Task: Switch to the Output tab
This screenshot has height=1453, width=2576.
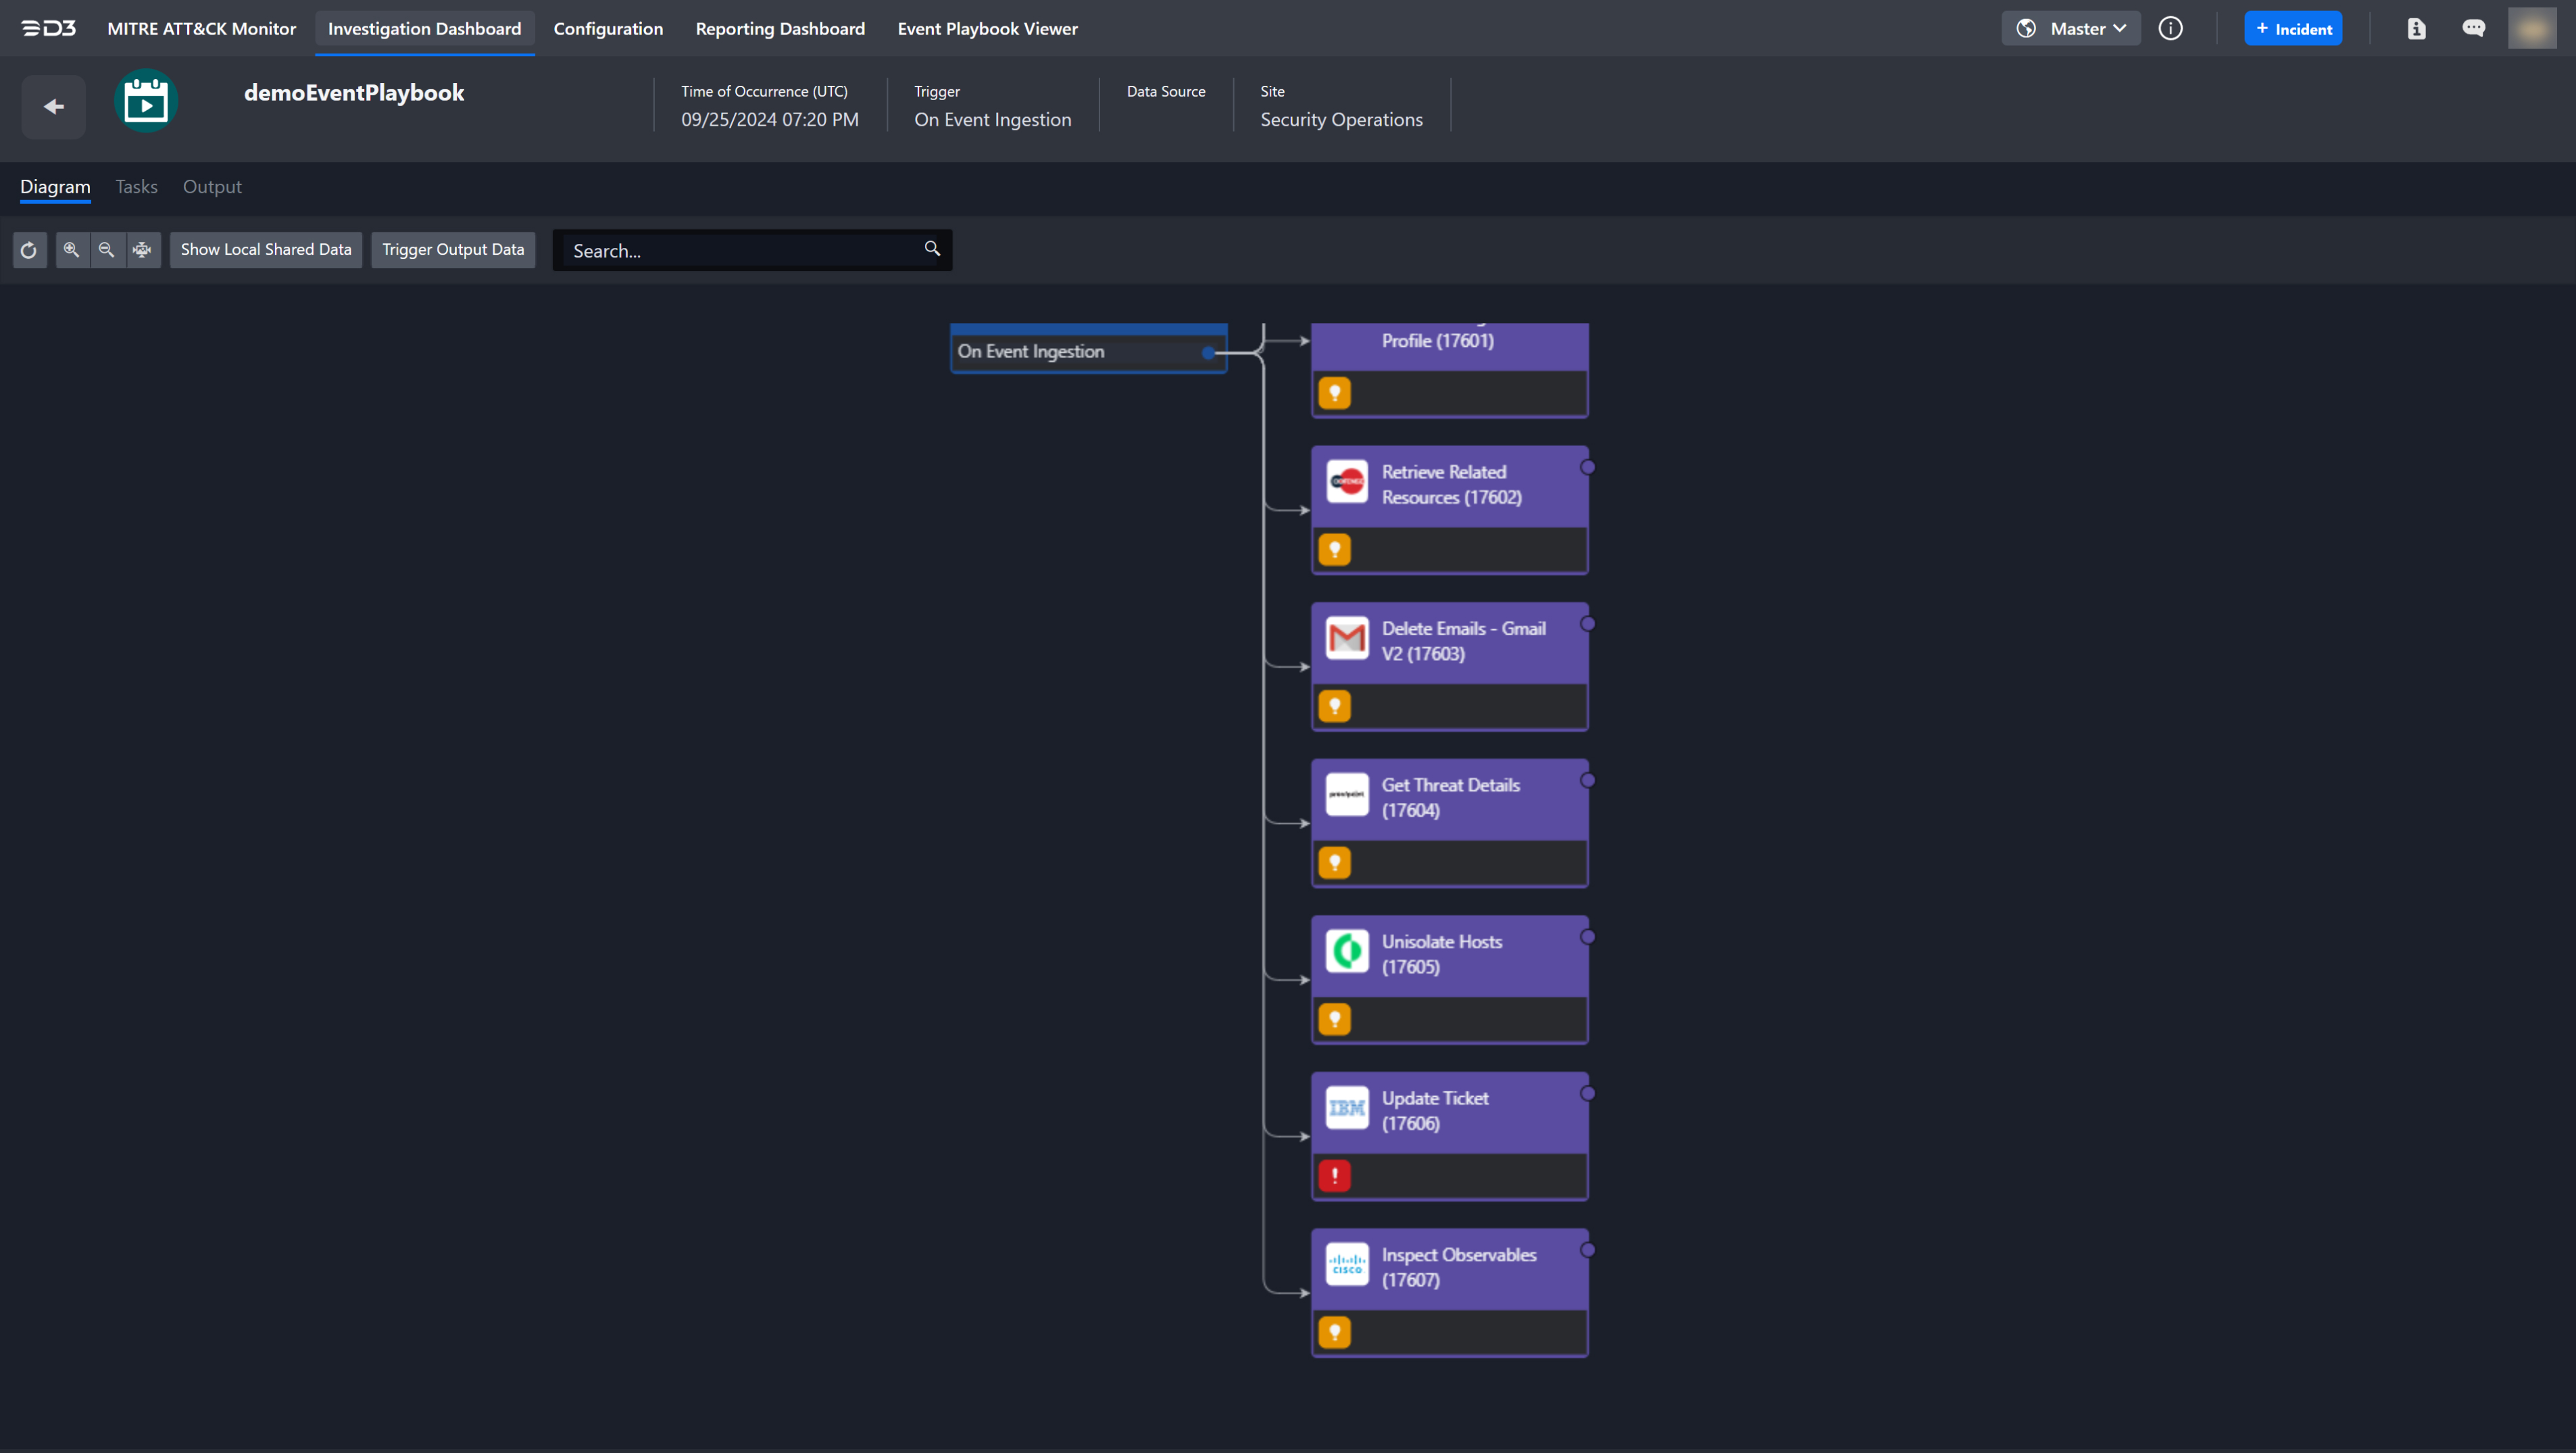Action: (212, 187)
